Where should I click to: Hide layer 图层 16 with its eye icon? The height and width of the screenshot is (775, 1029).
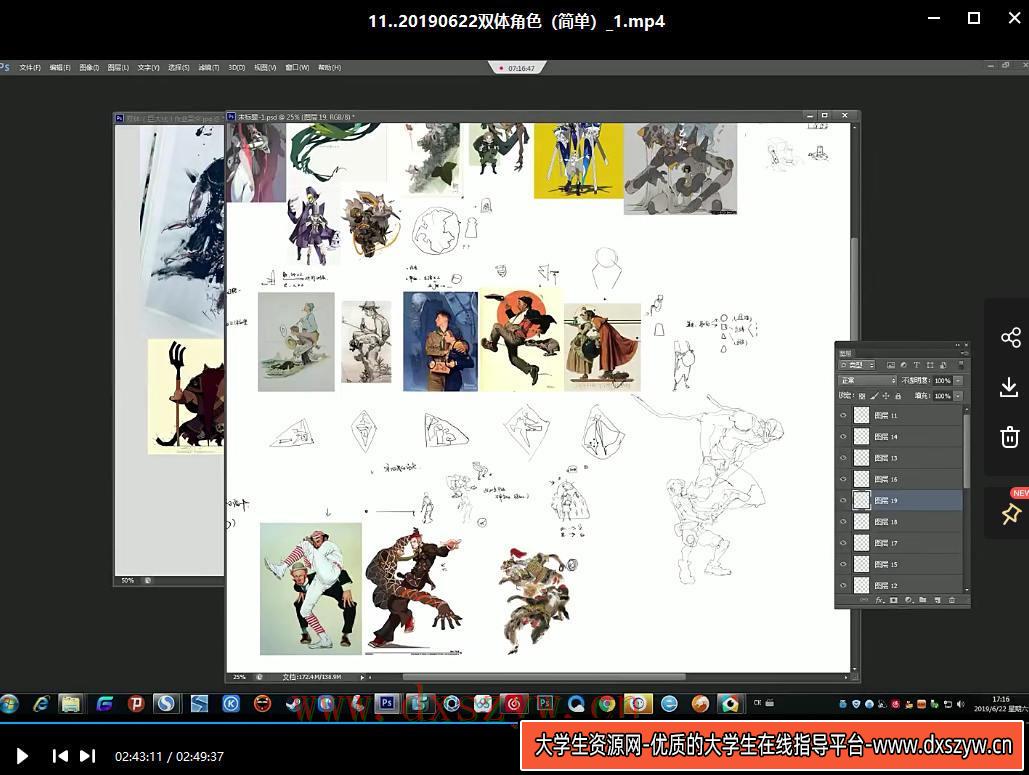pyautogui.click(x=843, y=479)
